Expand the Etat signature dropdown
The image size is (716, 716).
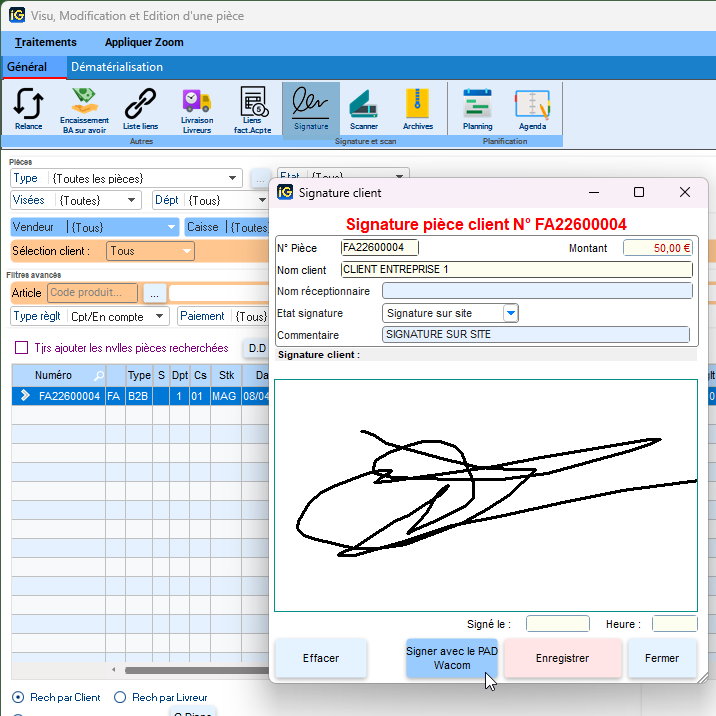point(510,313)
